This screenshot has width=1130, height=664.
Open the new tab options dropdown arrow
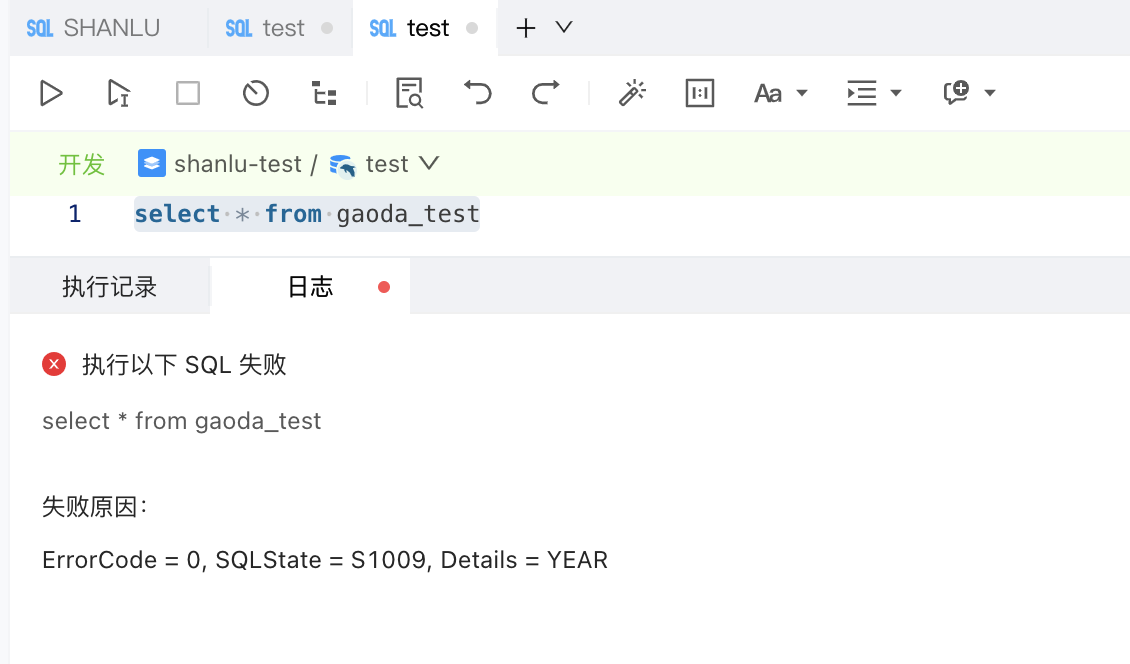point(561,28)
